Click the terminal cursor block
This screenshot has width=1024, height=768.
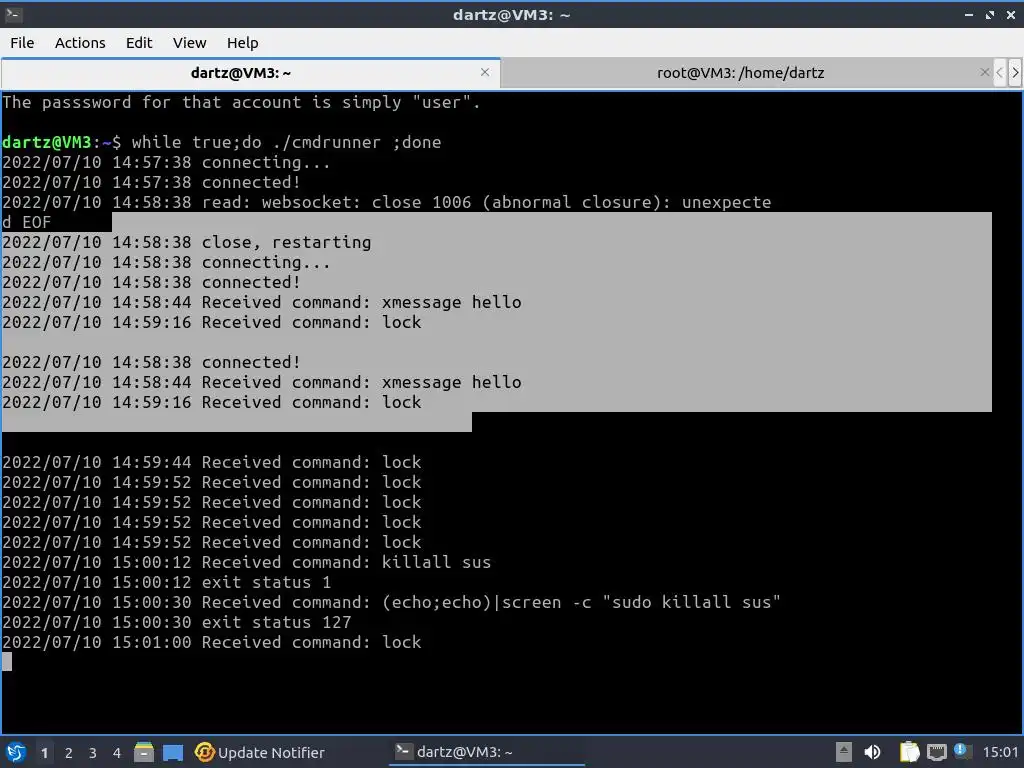[x=7, y=662]
